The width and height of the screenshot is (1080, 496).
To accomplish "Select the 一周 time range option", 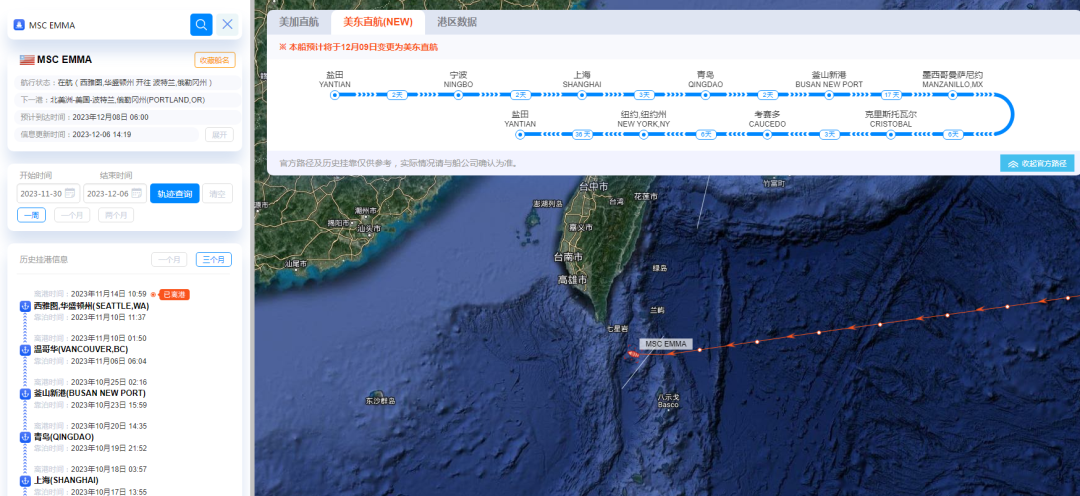I will (x=31, y=215).
